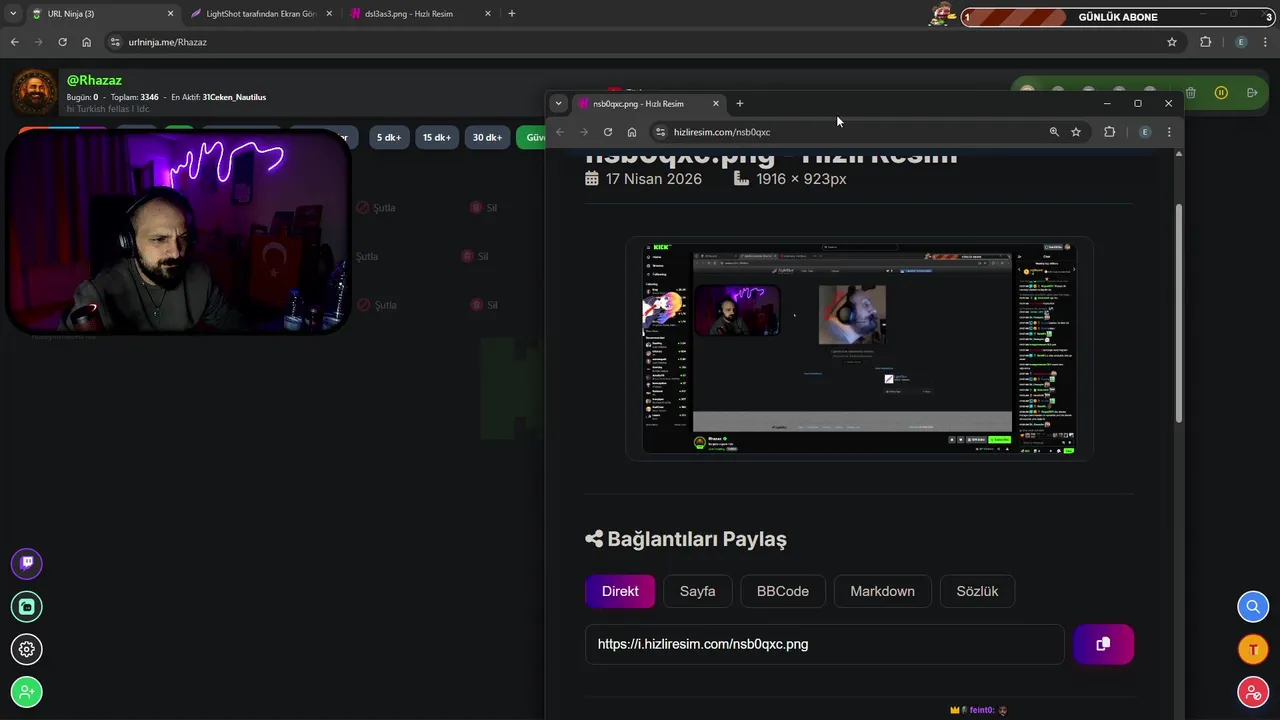This screenshot has height=720, width=1280.
Task: Open the settings gear in left sidebar
Action: pos(27,649)
